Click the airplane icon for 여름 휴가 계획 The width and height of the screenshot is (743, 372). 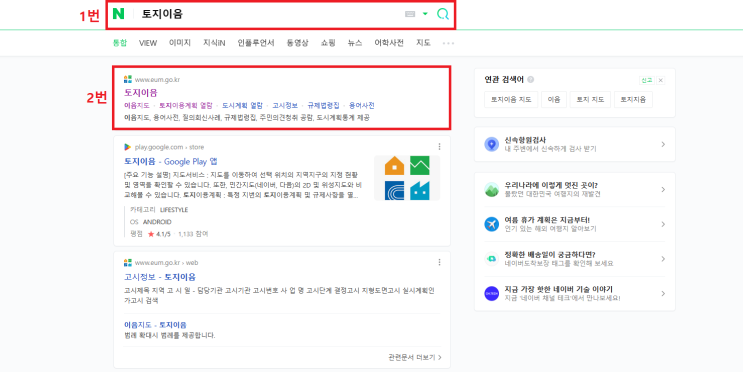tap(491, 224)
